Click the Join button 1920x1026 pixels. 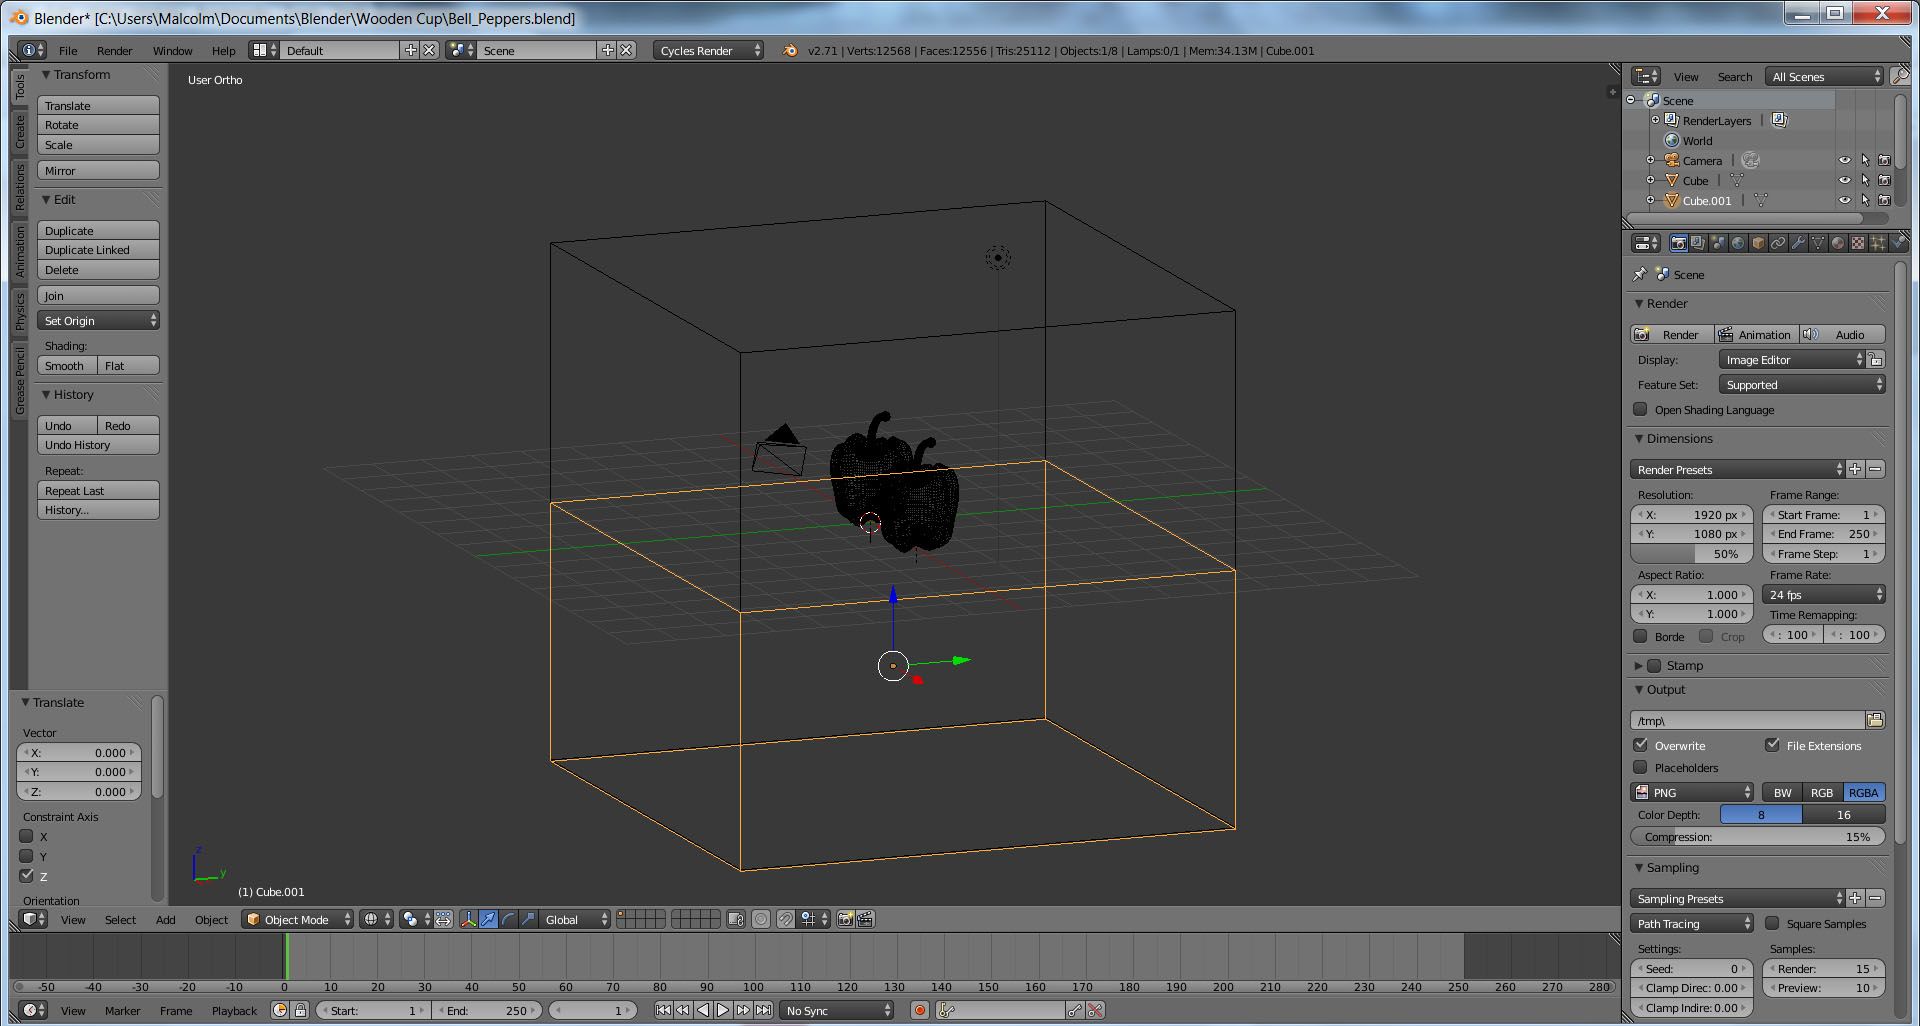99,295
